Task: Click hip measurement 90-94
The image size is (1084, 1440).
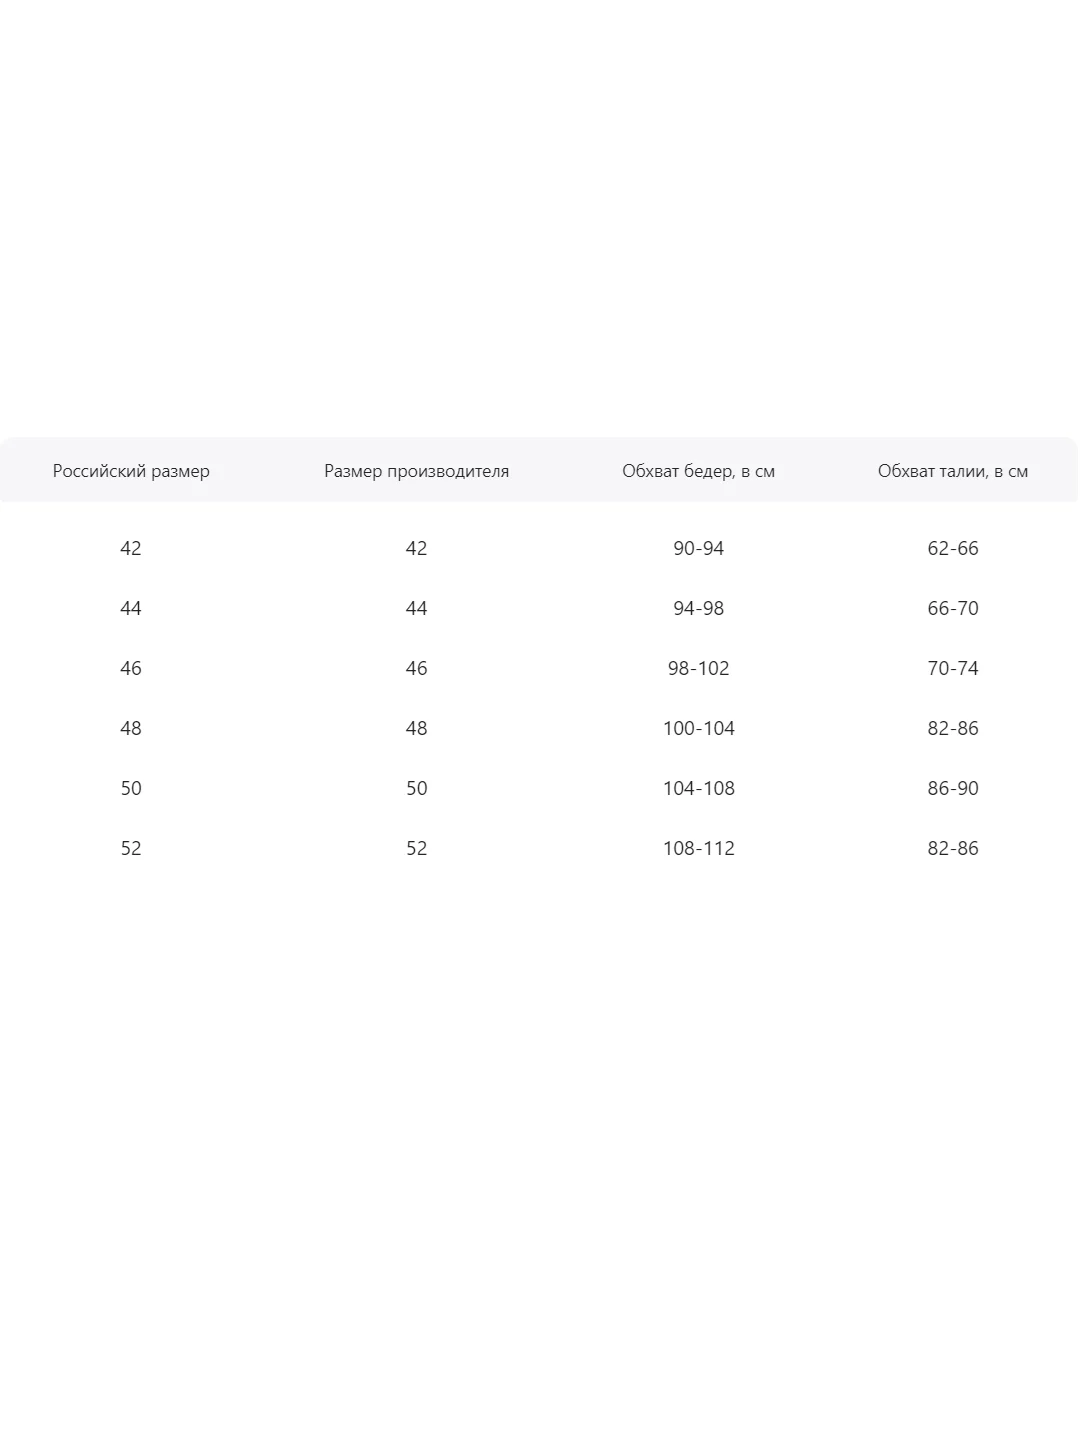Action: [698, 548]
